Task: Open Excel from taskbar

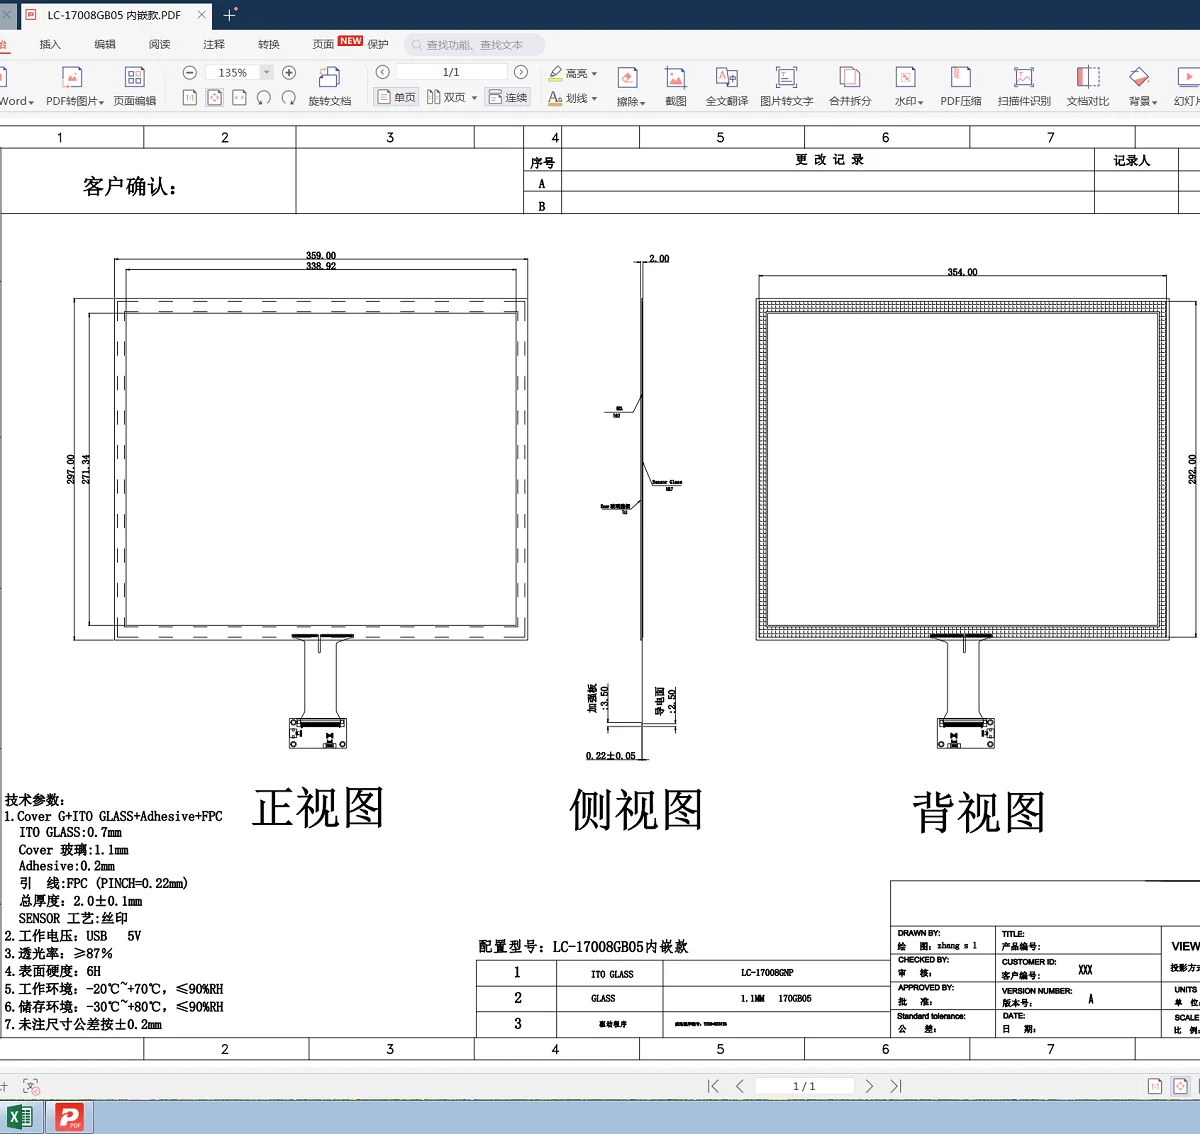Action: point(19,1117)
